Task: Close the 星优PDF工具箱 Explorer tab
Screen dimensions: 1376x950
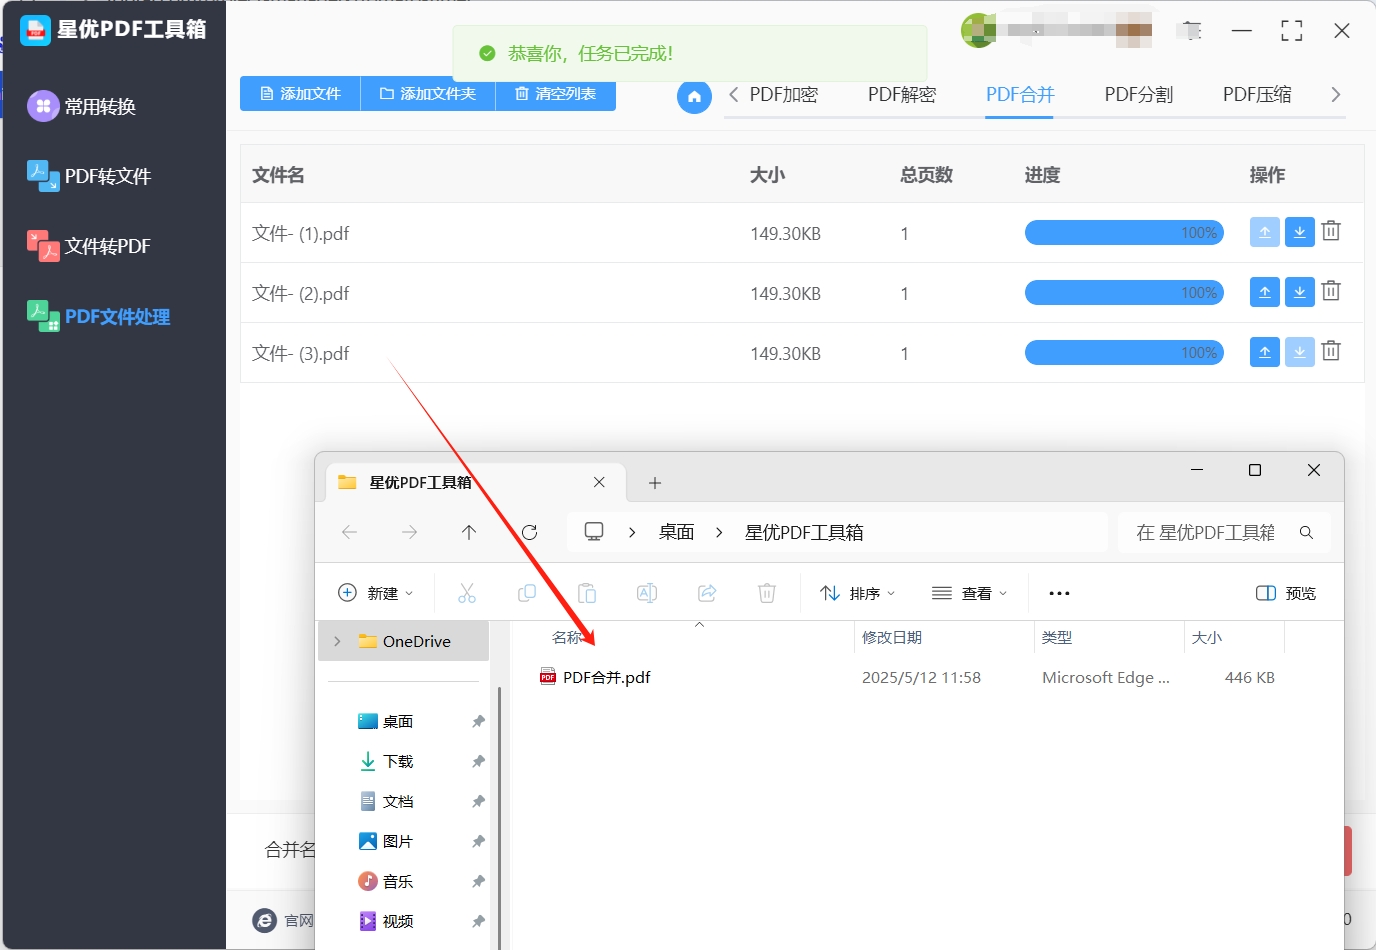Action: pos(599,482)
